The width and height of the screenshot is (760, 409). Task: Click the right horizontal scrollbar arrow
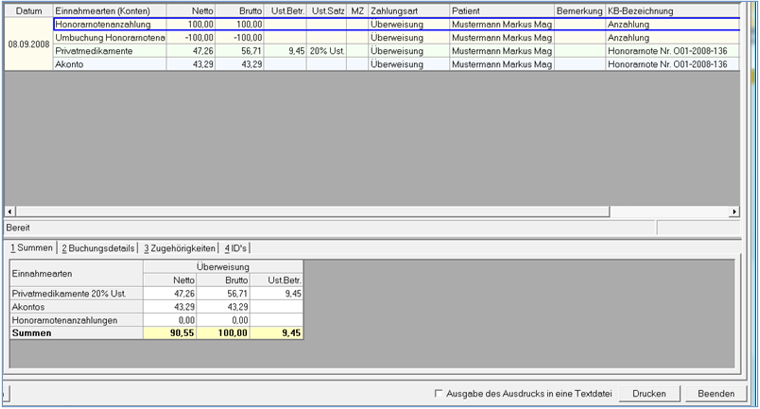click(x=734, y=211)
